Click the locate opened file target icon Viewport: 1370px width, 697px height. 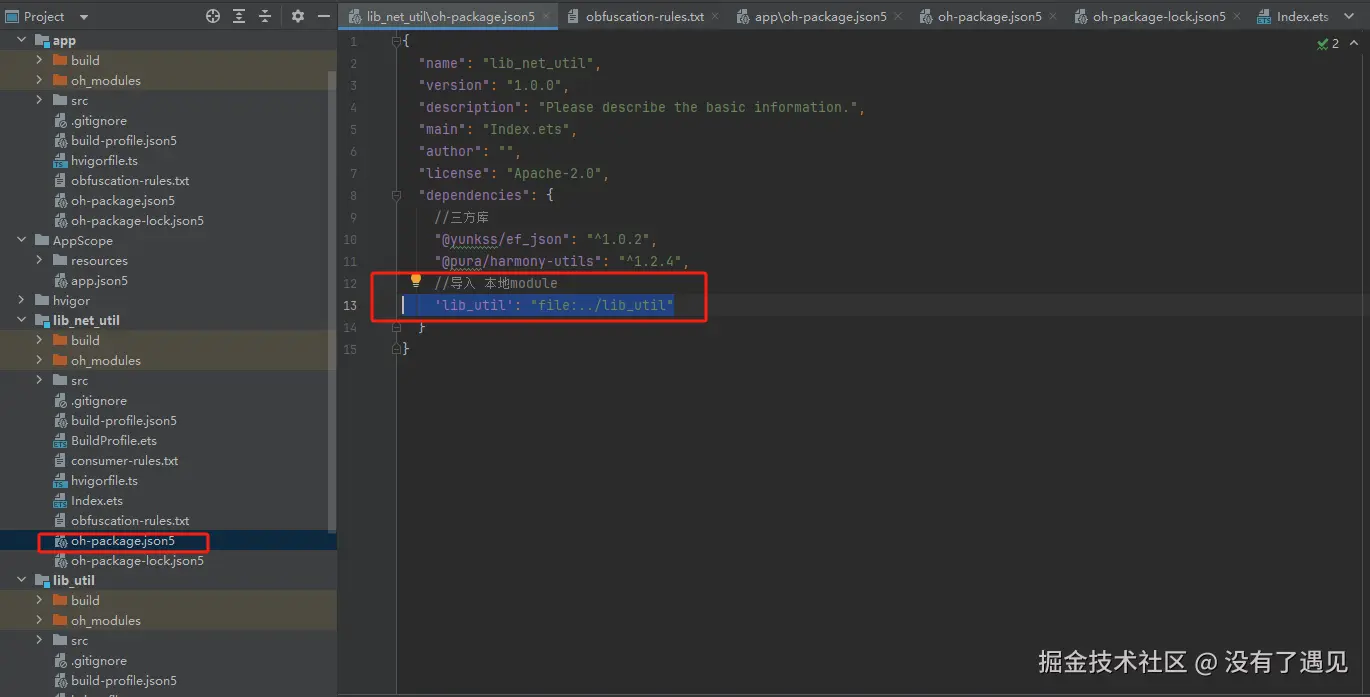[212, 16]
